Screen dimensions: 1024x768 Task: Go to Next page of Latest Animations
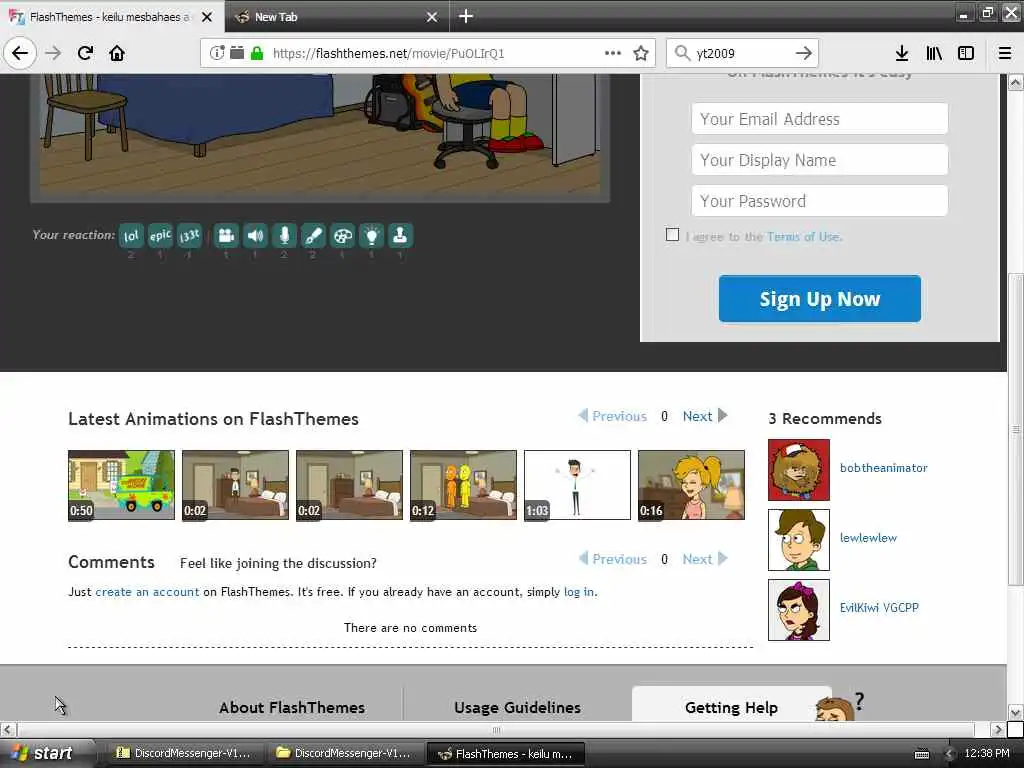705,416
